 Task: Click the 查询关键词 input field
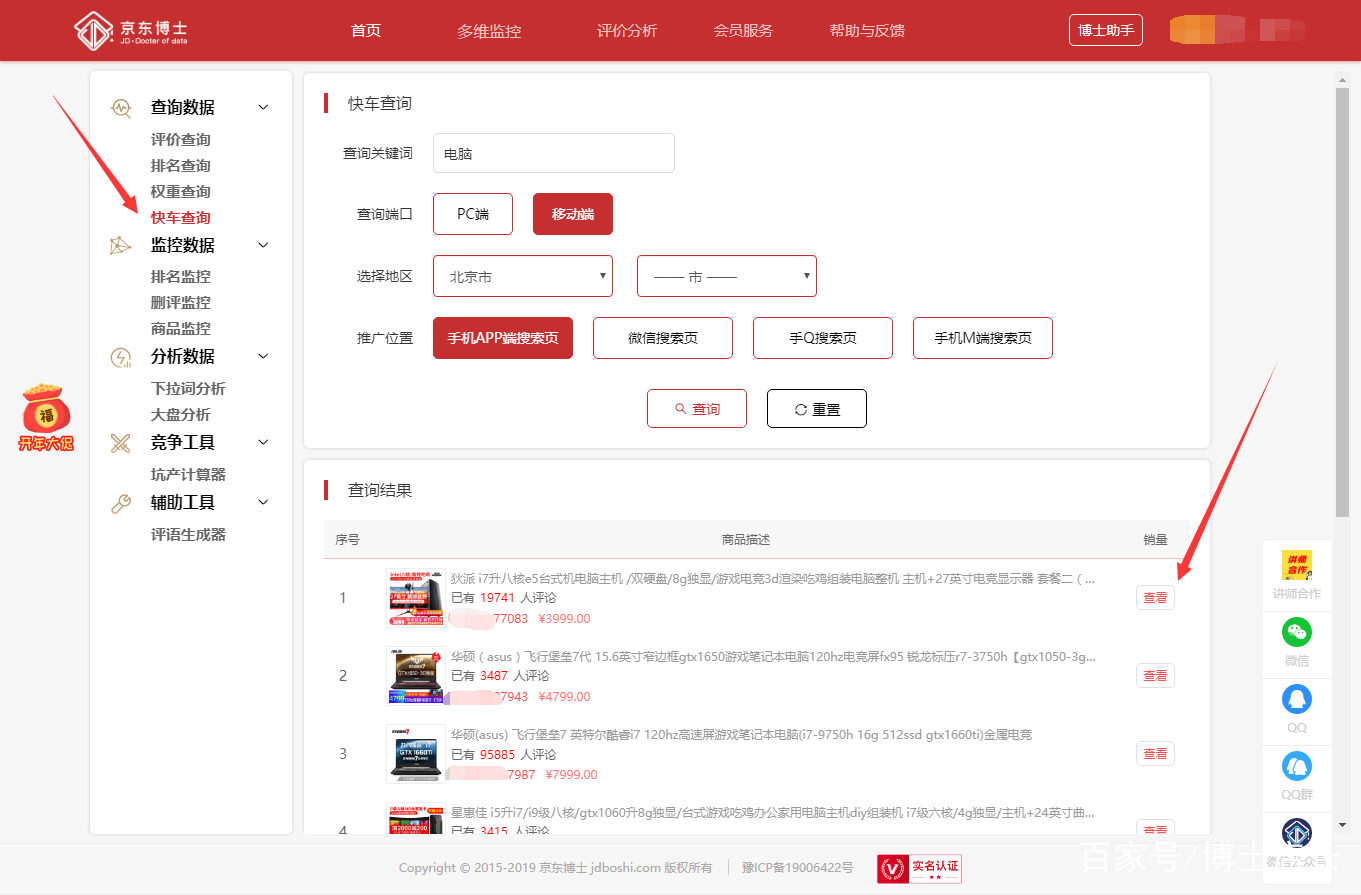(x=554, y=153)
